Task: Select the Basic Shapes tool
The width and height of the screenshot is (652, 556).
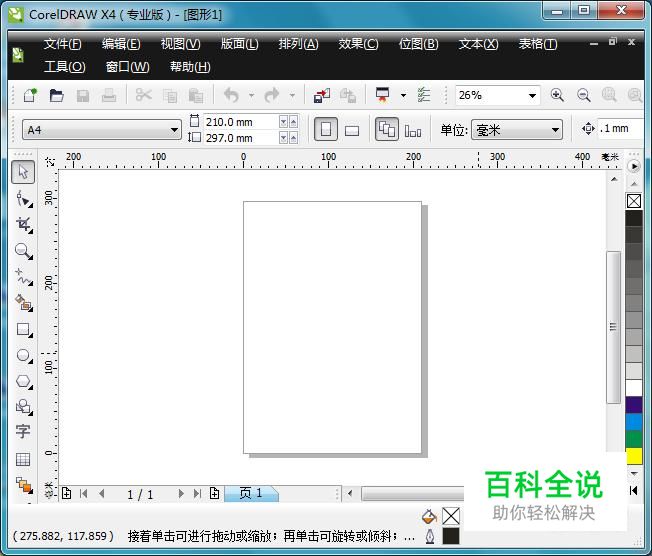Action: (24, 407)
